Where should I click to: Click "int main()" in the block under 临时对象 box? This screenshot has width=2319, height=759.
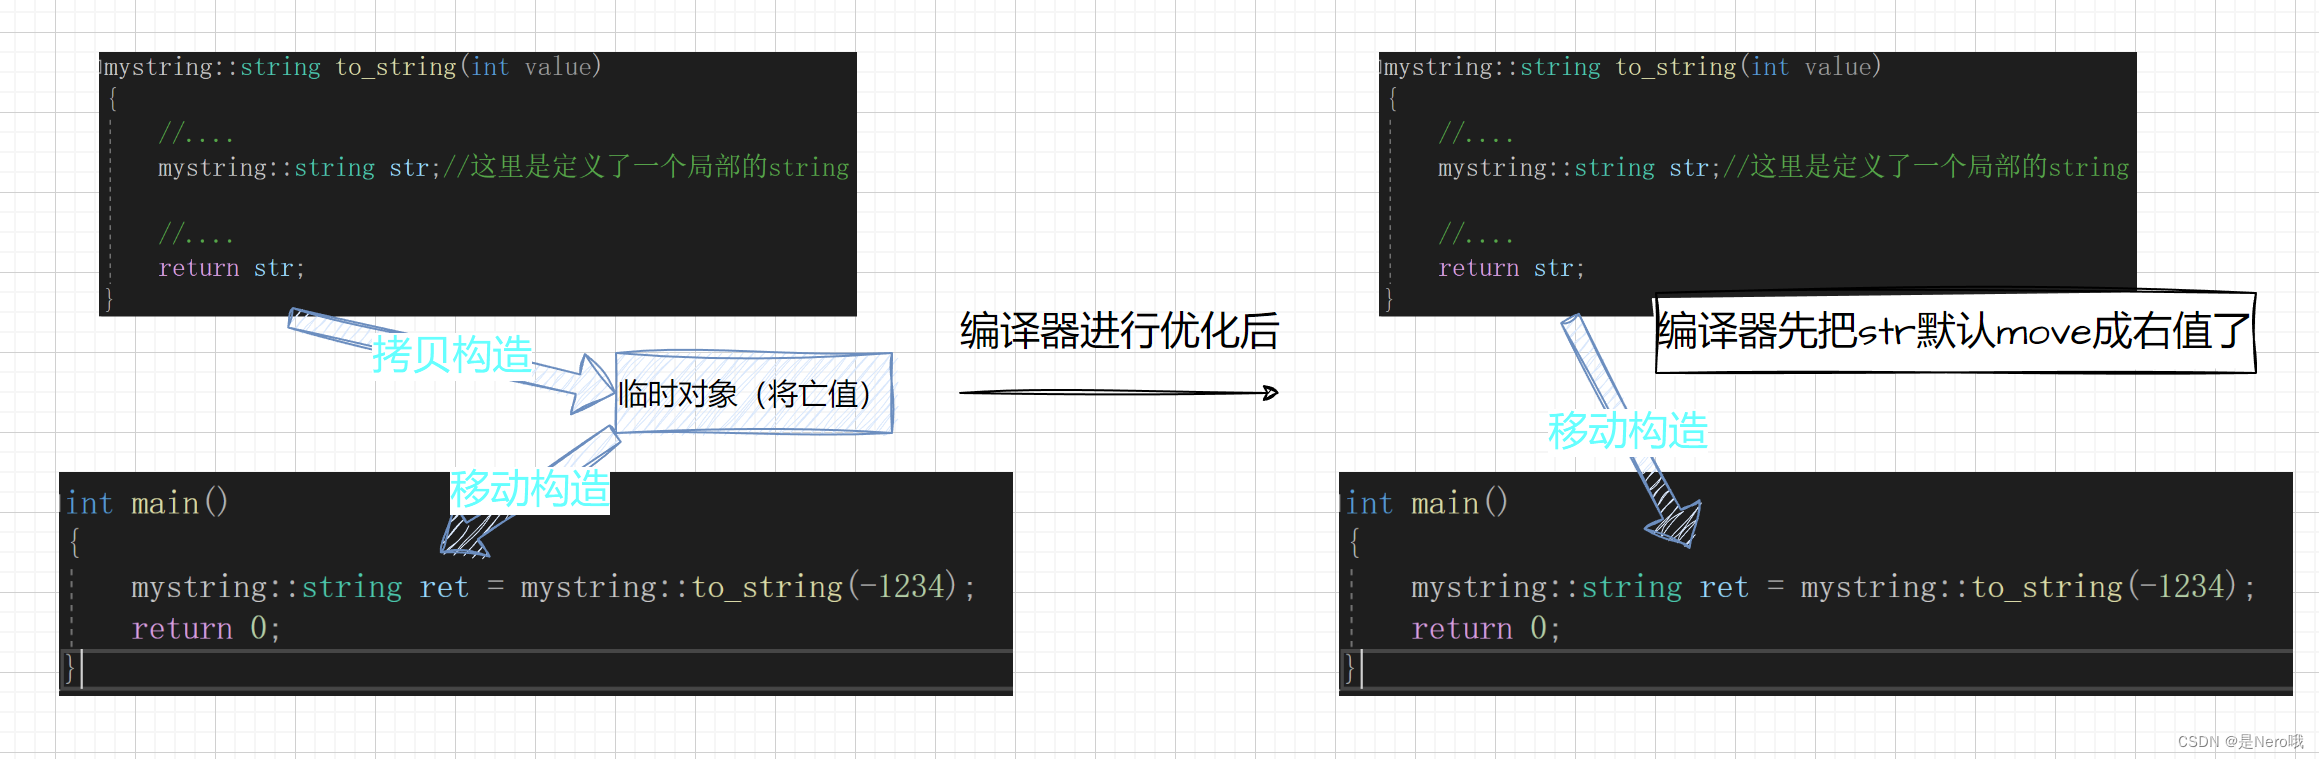tap(147, 502)
